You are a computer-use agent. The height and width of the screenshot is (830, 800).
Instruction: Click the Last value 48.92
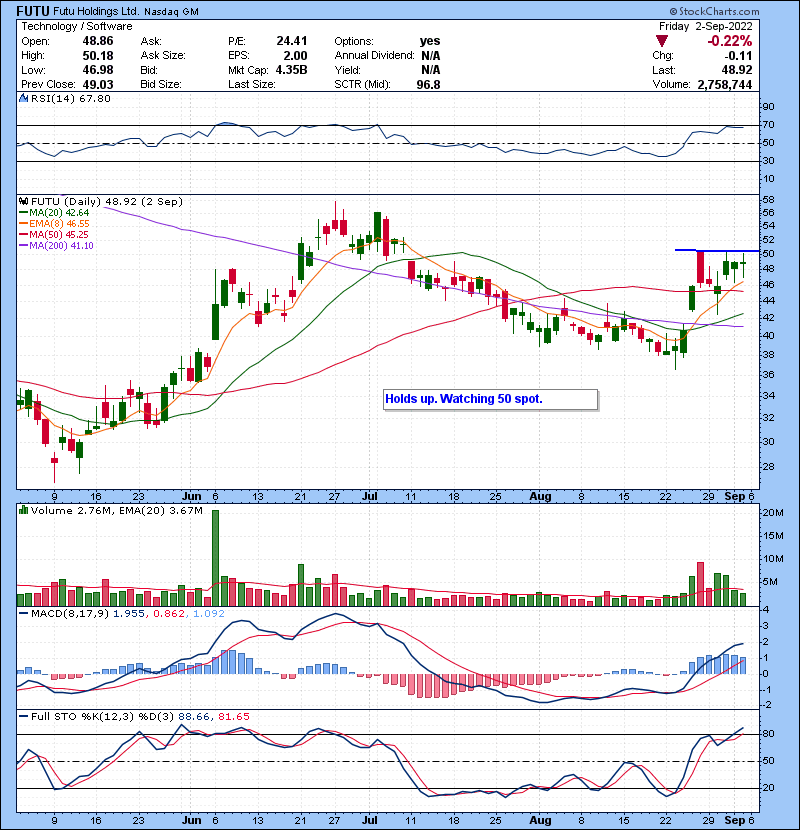tap(737, 70)
